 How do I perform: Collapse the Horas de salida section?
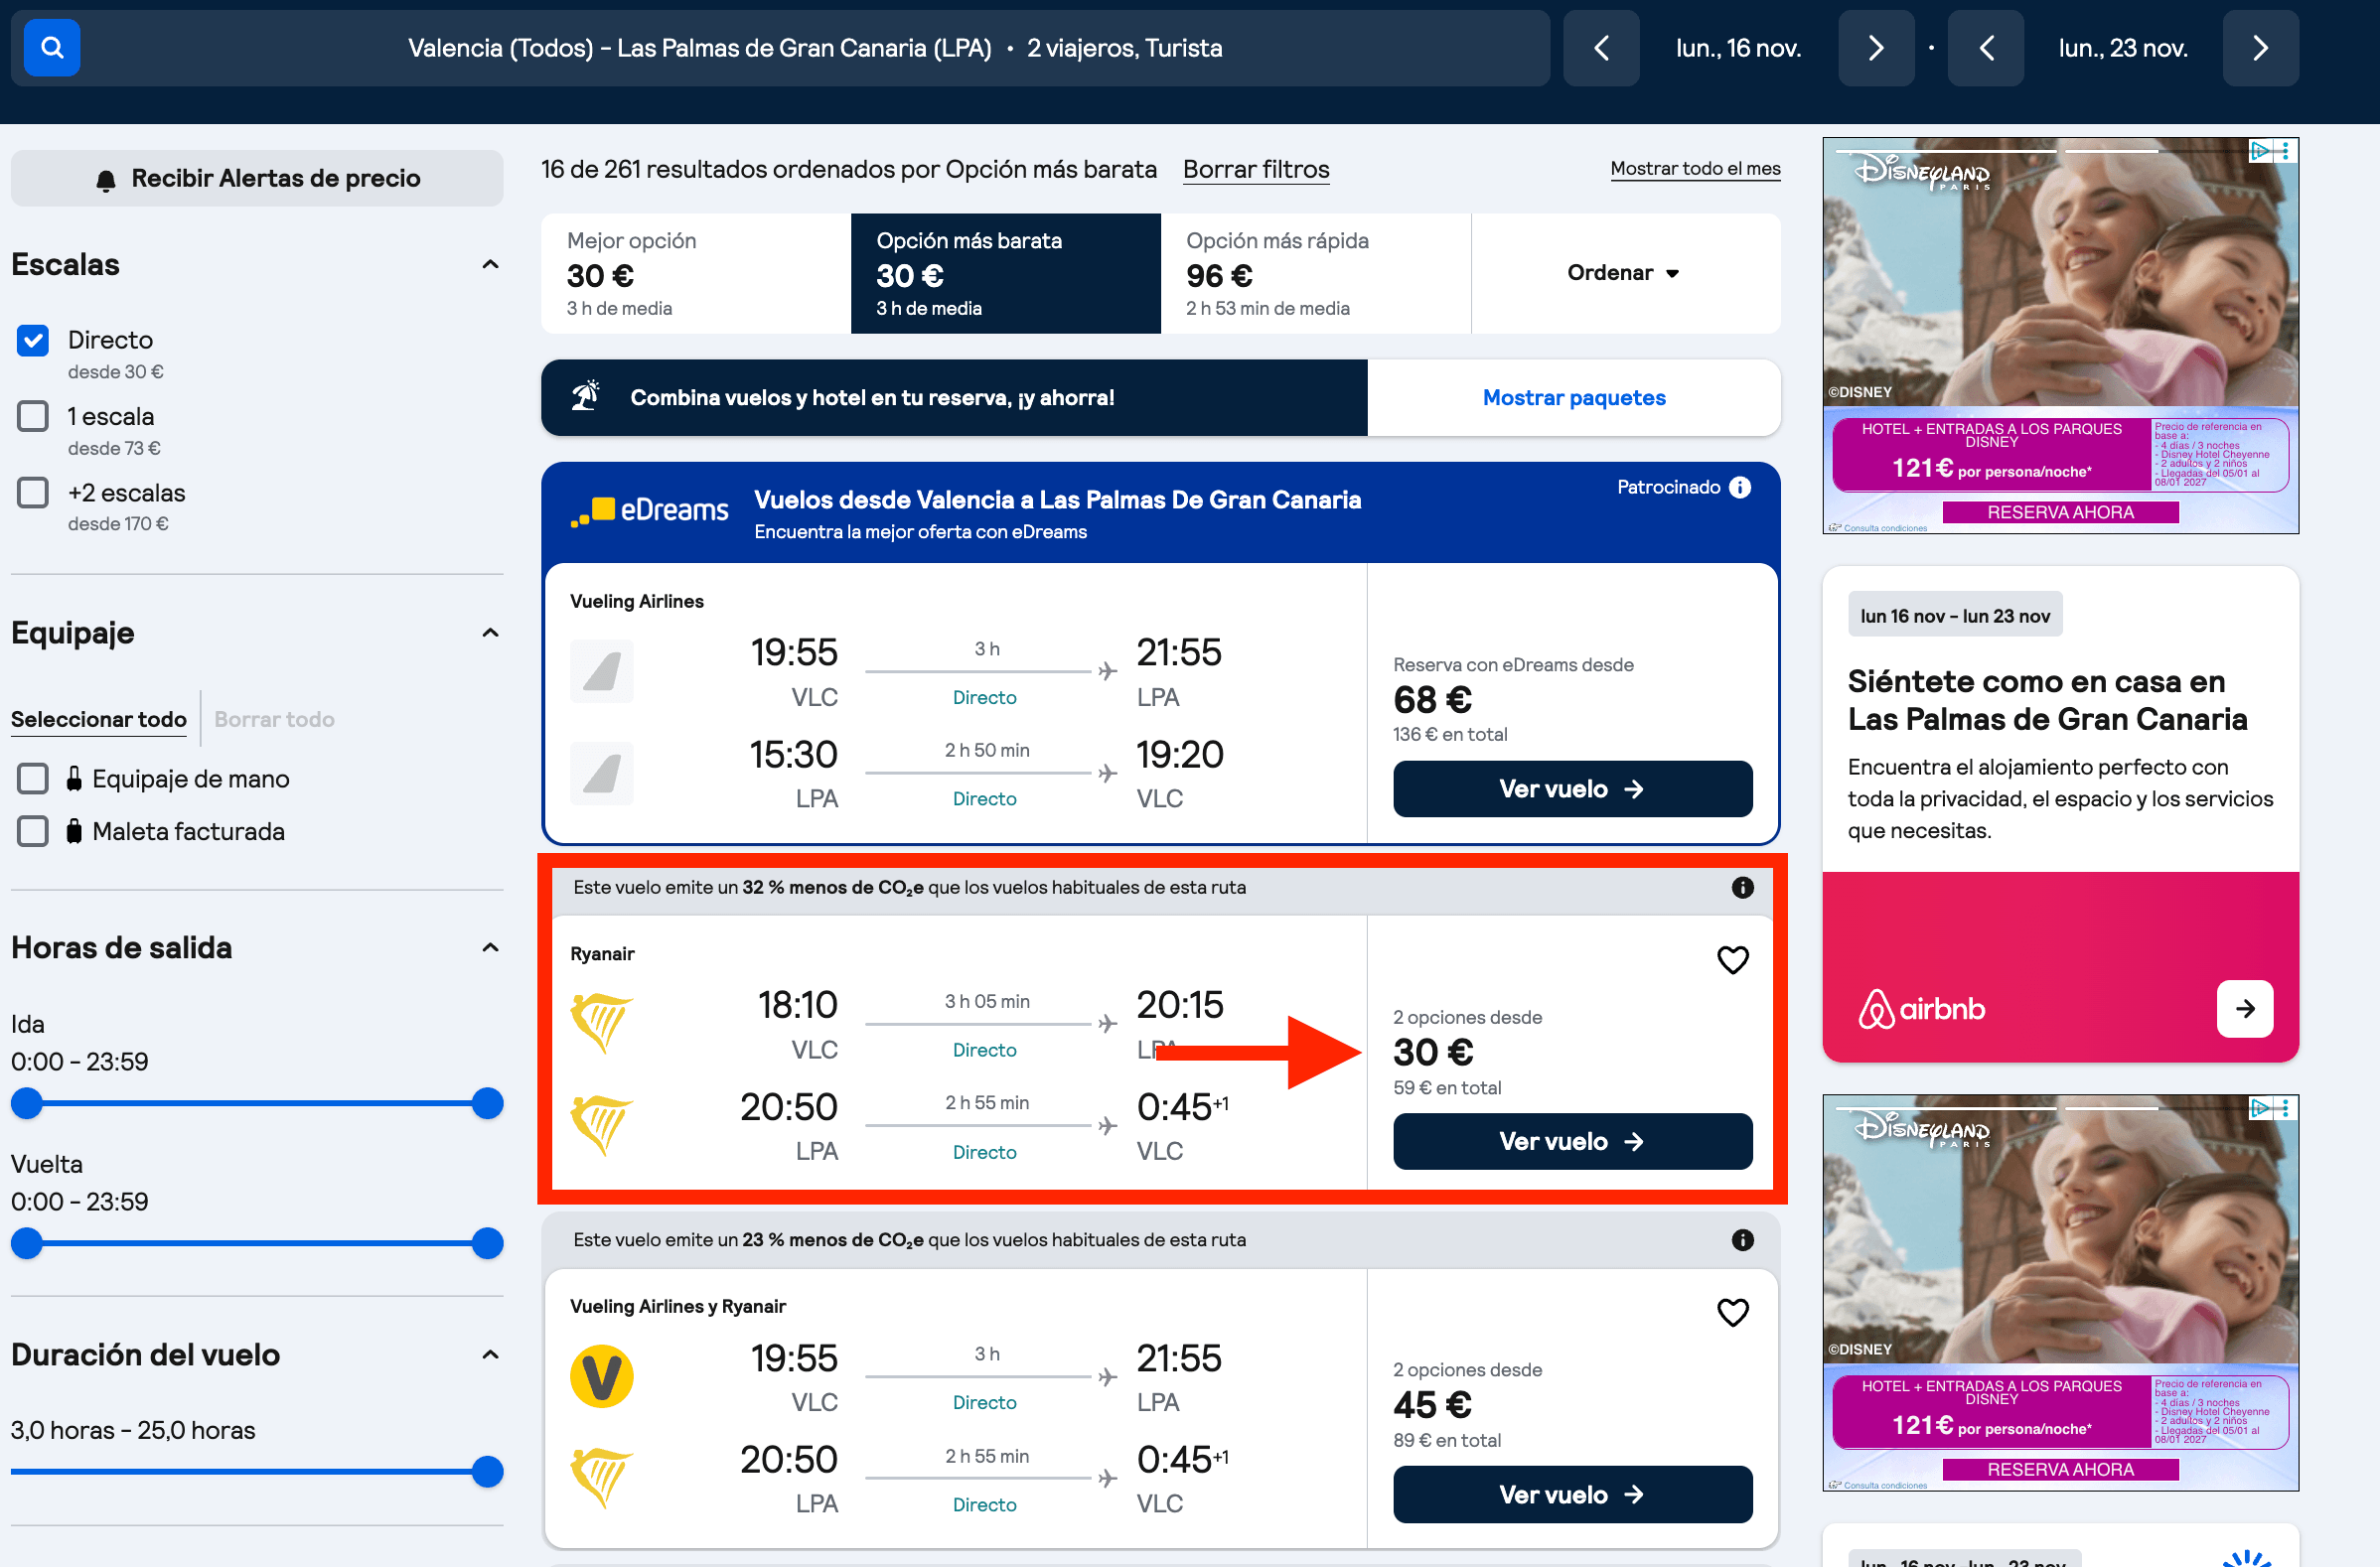coord(490,948)
